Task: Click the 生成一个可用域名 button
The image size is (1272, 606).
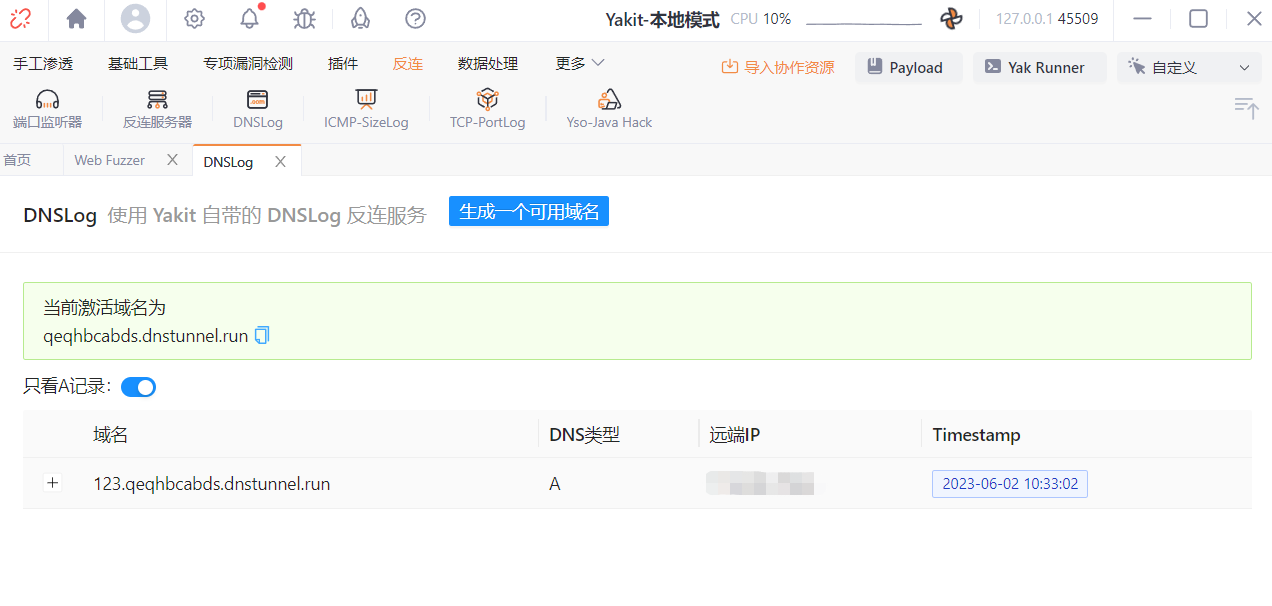Action: click(x=529, y=212)
